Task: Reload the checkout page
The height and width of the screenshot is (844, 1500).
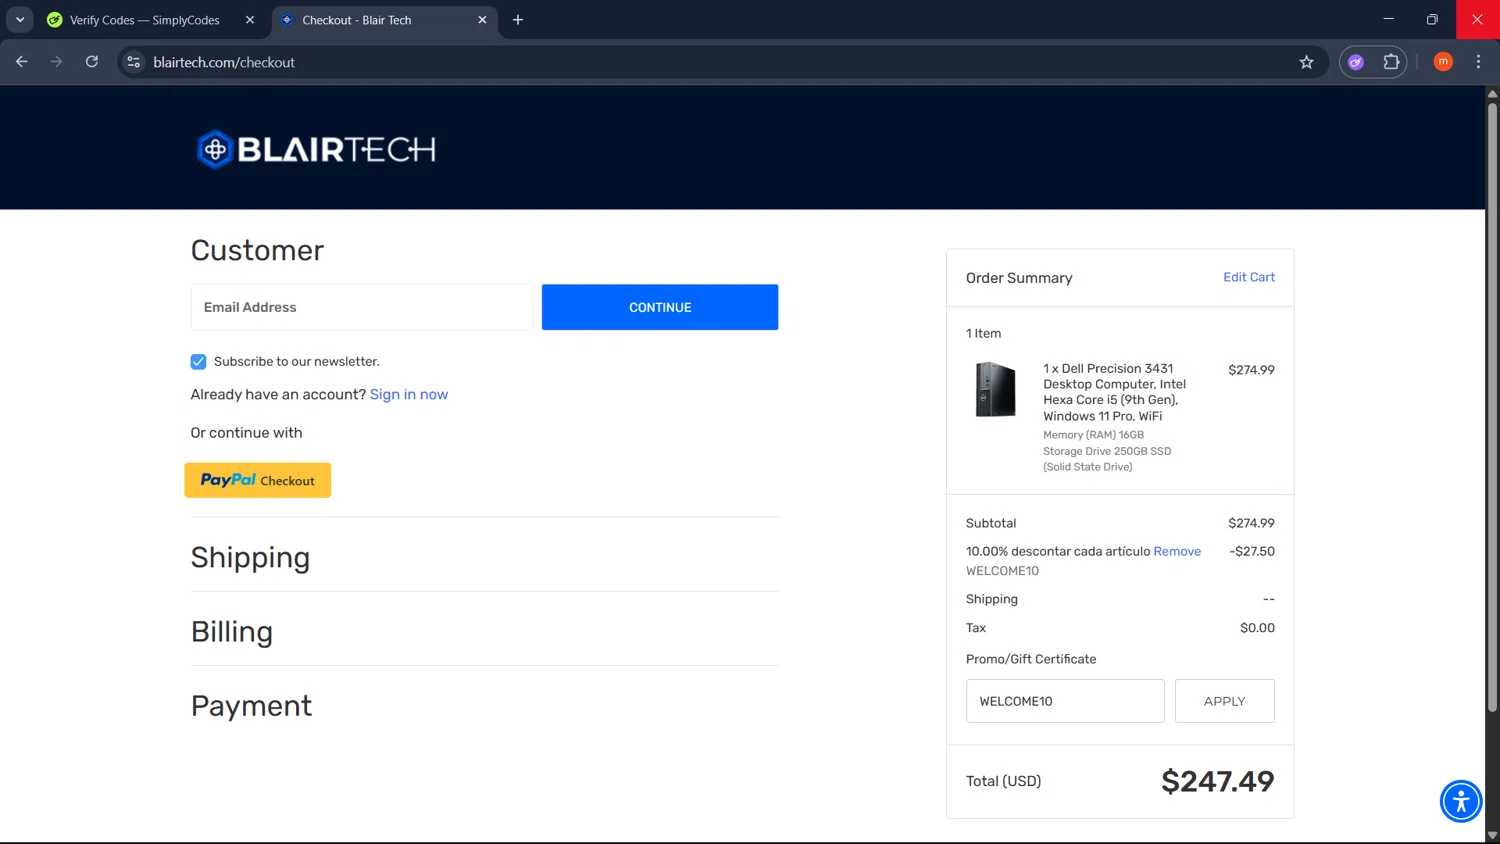Action: tap(92, 62)
